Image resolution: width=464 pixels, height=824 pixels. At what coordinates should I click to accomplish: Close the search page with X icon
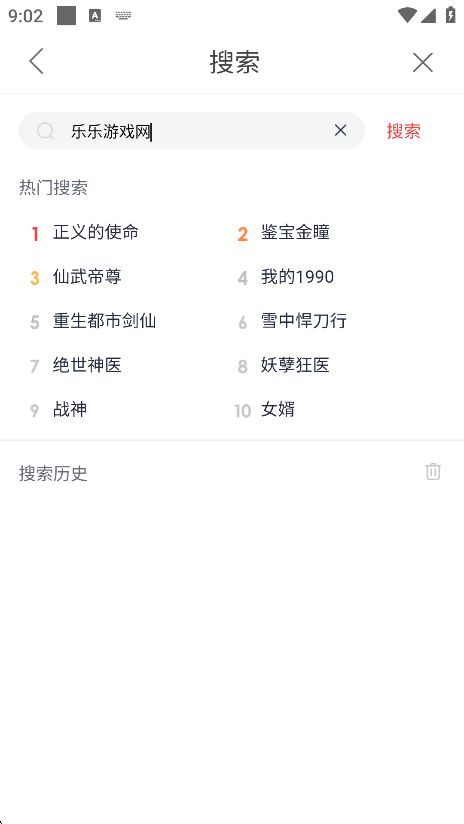[422, 63]
